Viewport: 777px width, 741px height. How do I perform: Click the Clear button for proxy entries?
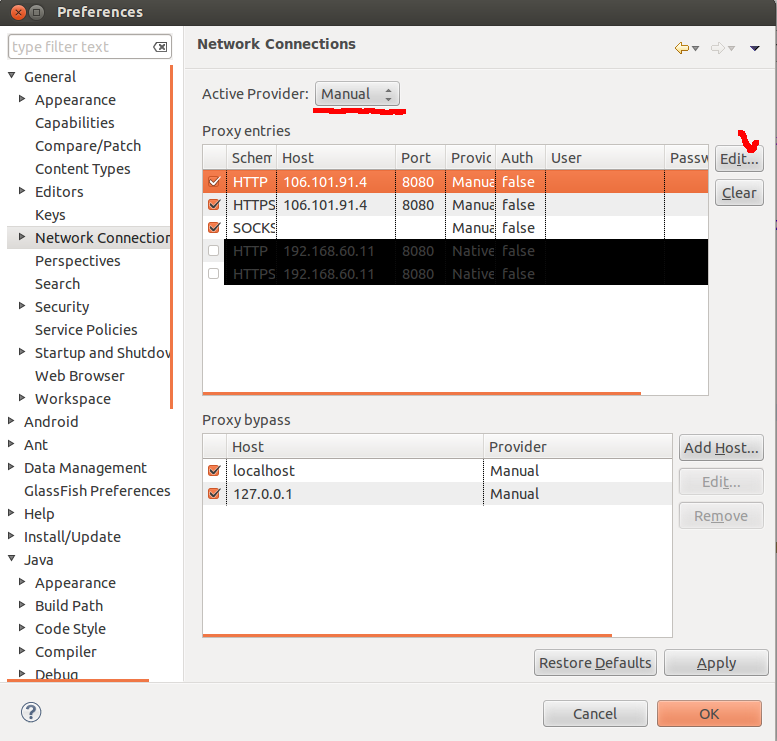[x=739, y=193]
